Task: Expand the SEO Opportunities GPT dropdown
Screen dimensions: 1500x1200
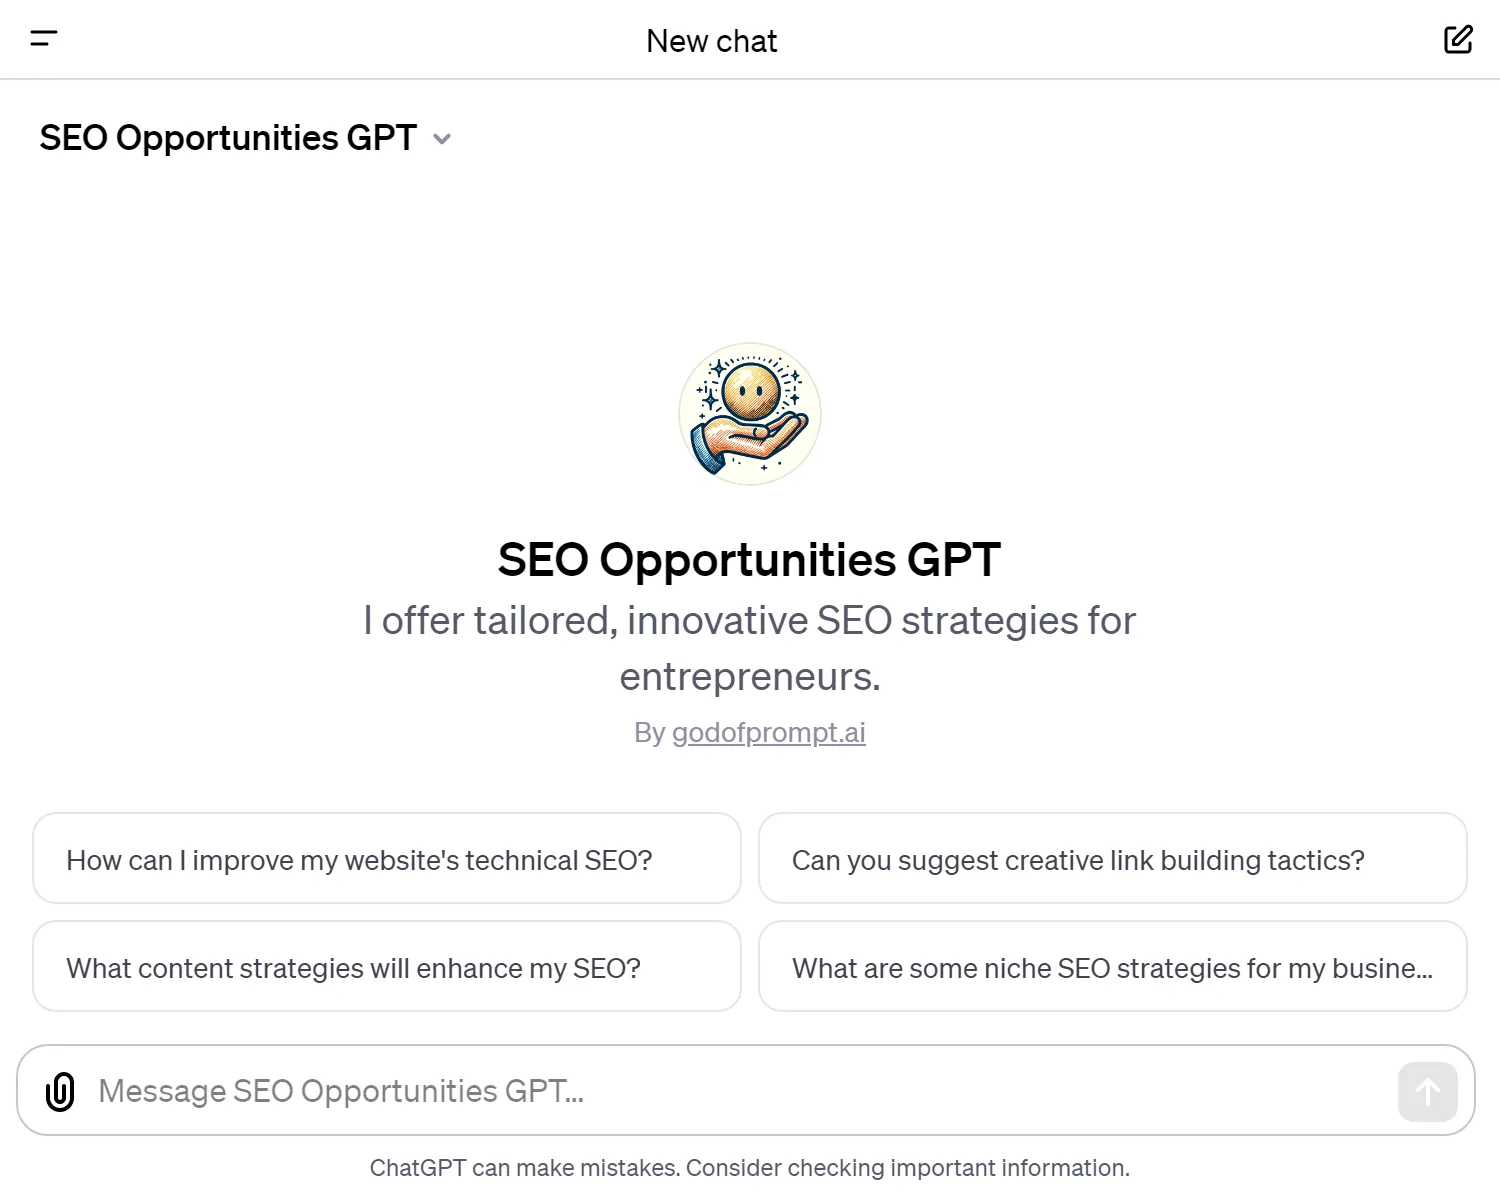Action: pos(443,139)
